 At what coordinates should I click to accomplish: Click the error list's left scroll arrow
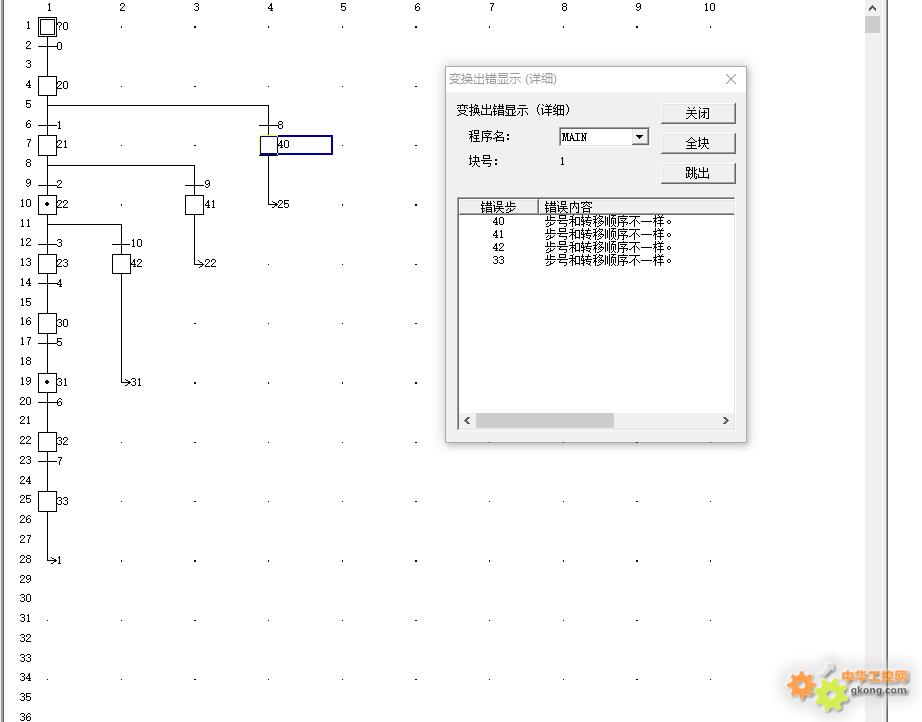[x=467, y=420]
